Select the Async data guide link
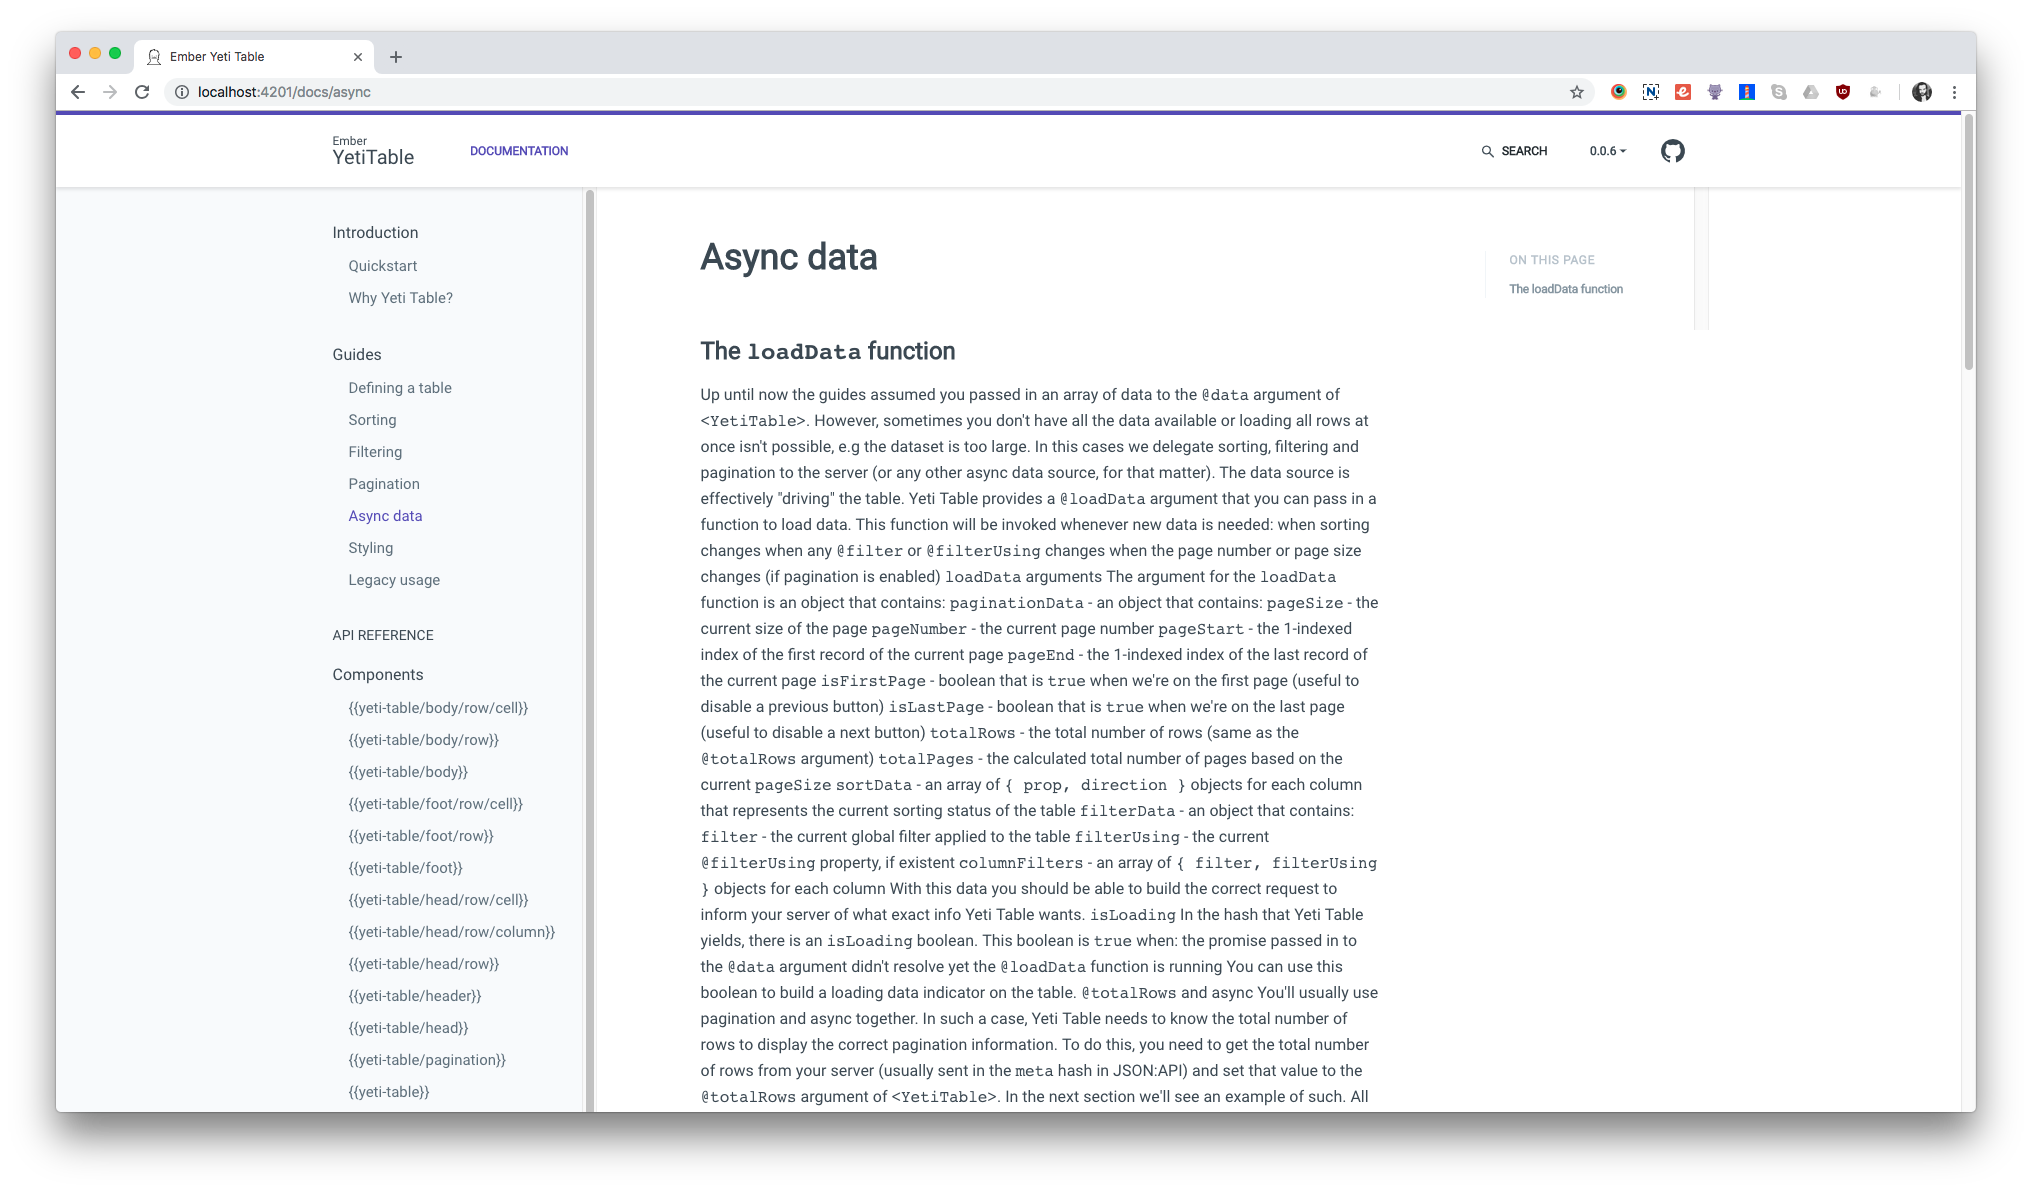2032x1192 pixels. [x=385, y=516]
